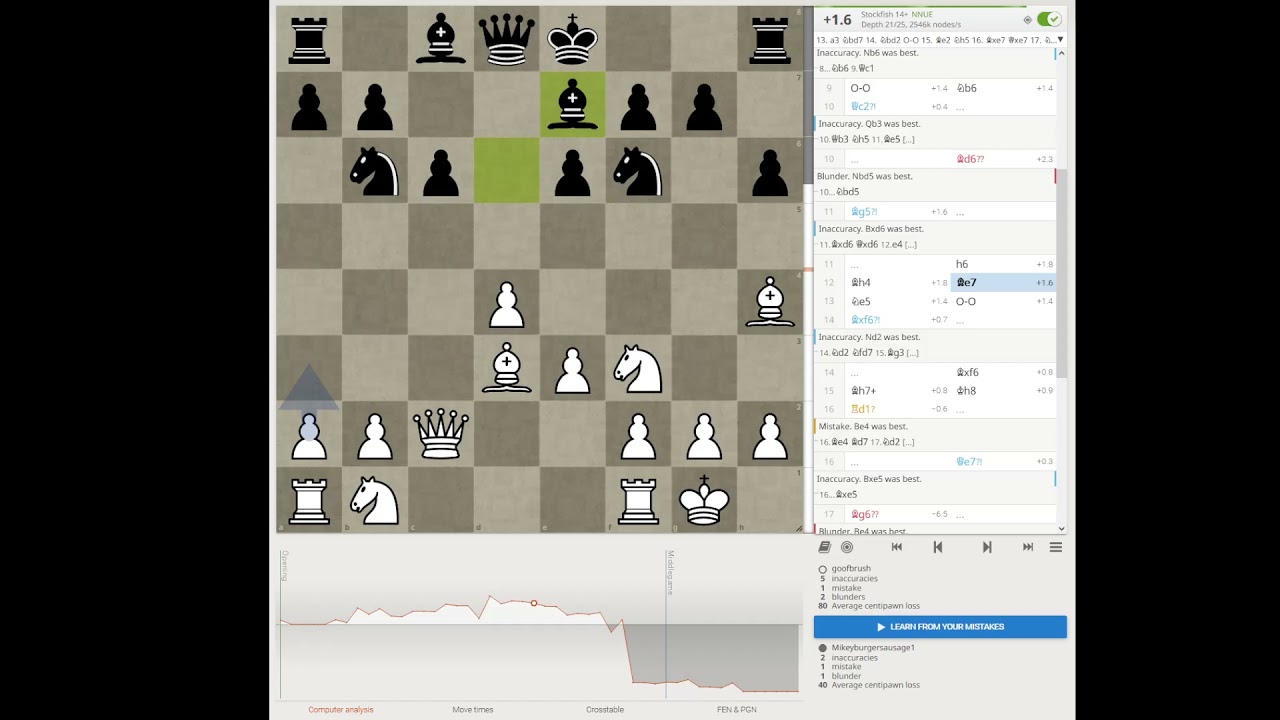Screen dimensions: 1280x720
Task: Select the white rook on f1
Action: coord(638,500)
